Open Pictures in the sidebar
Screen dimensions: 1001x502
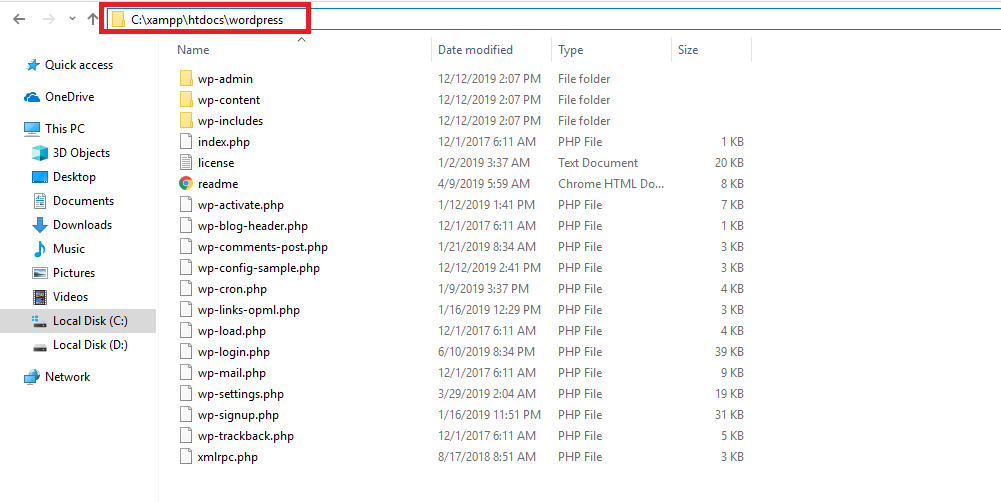click(74, 273)
